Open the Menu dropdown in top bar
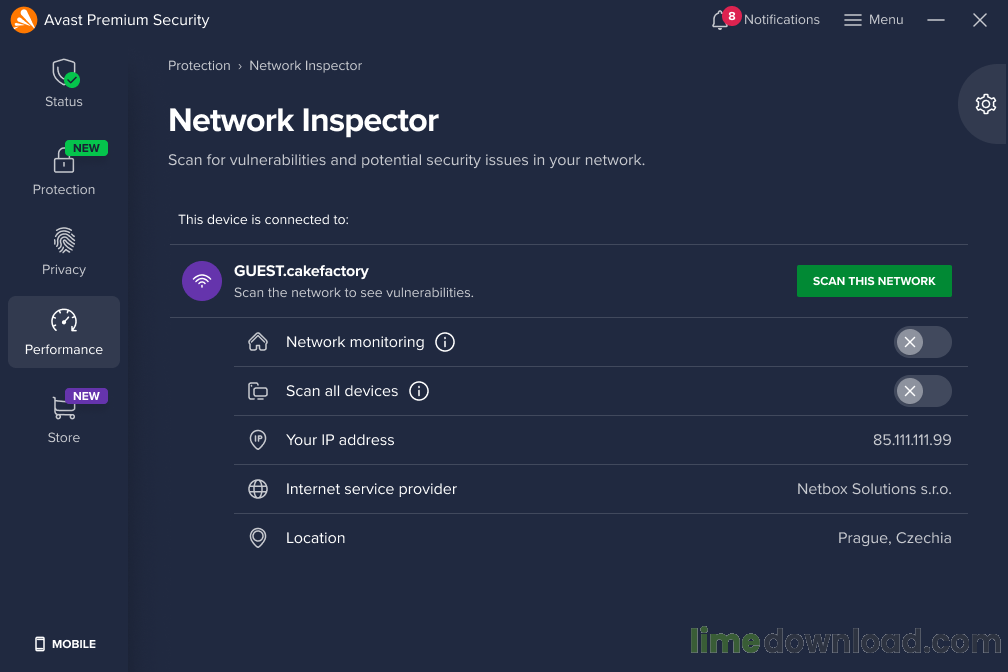Viewport: 1008px width, 672px height. [873, 19]
